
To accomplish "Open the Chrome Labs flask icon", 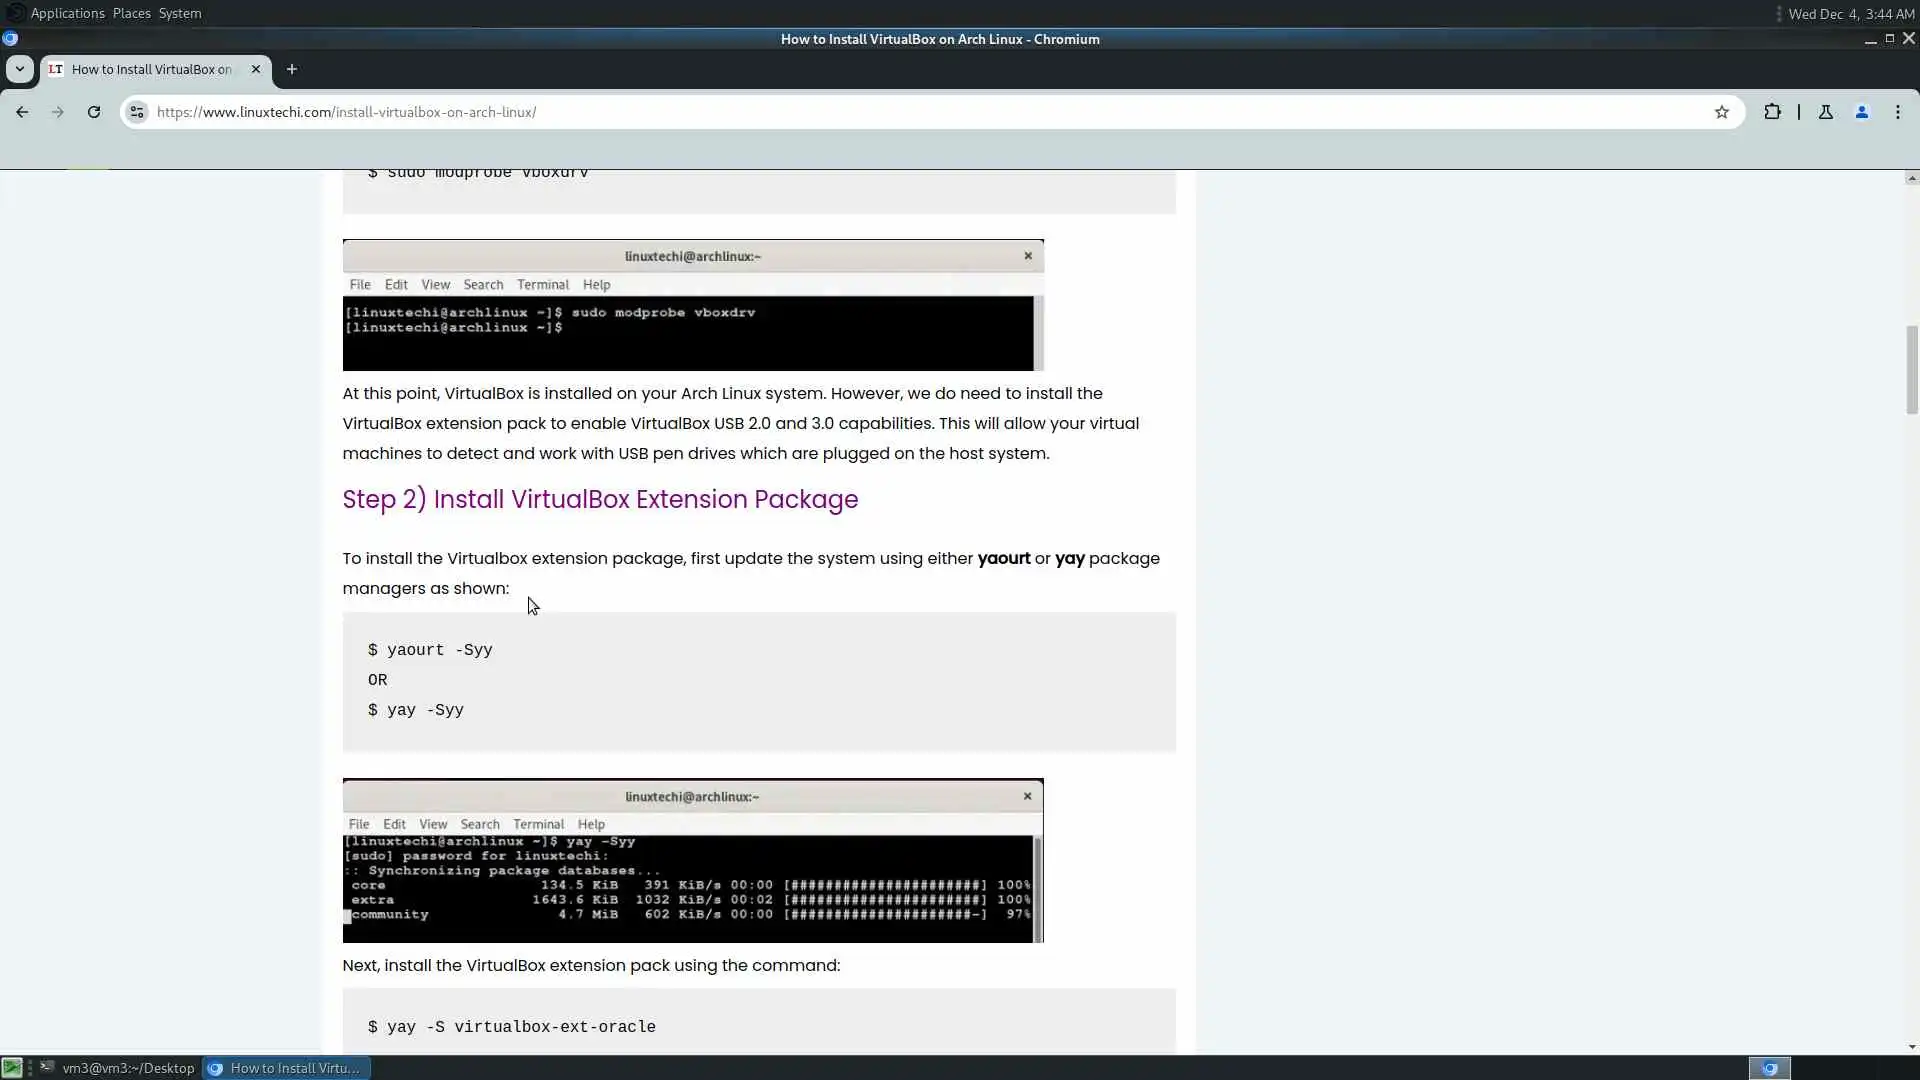I will click(1825, 112).
